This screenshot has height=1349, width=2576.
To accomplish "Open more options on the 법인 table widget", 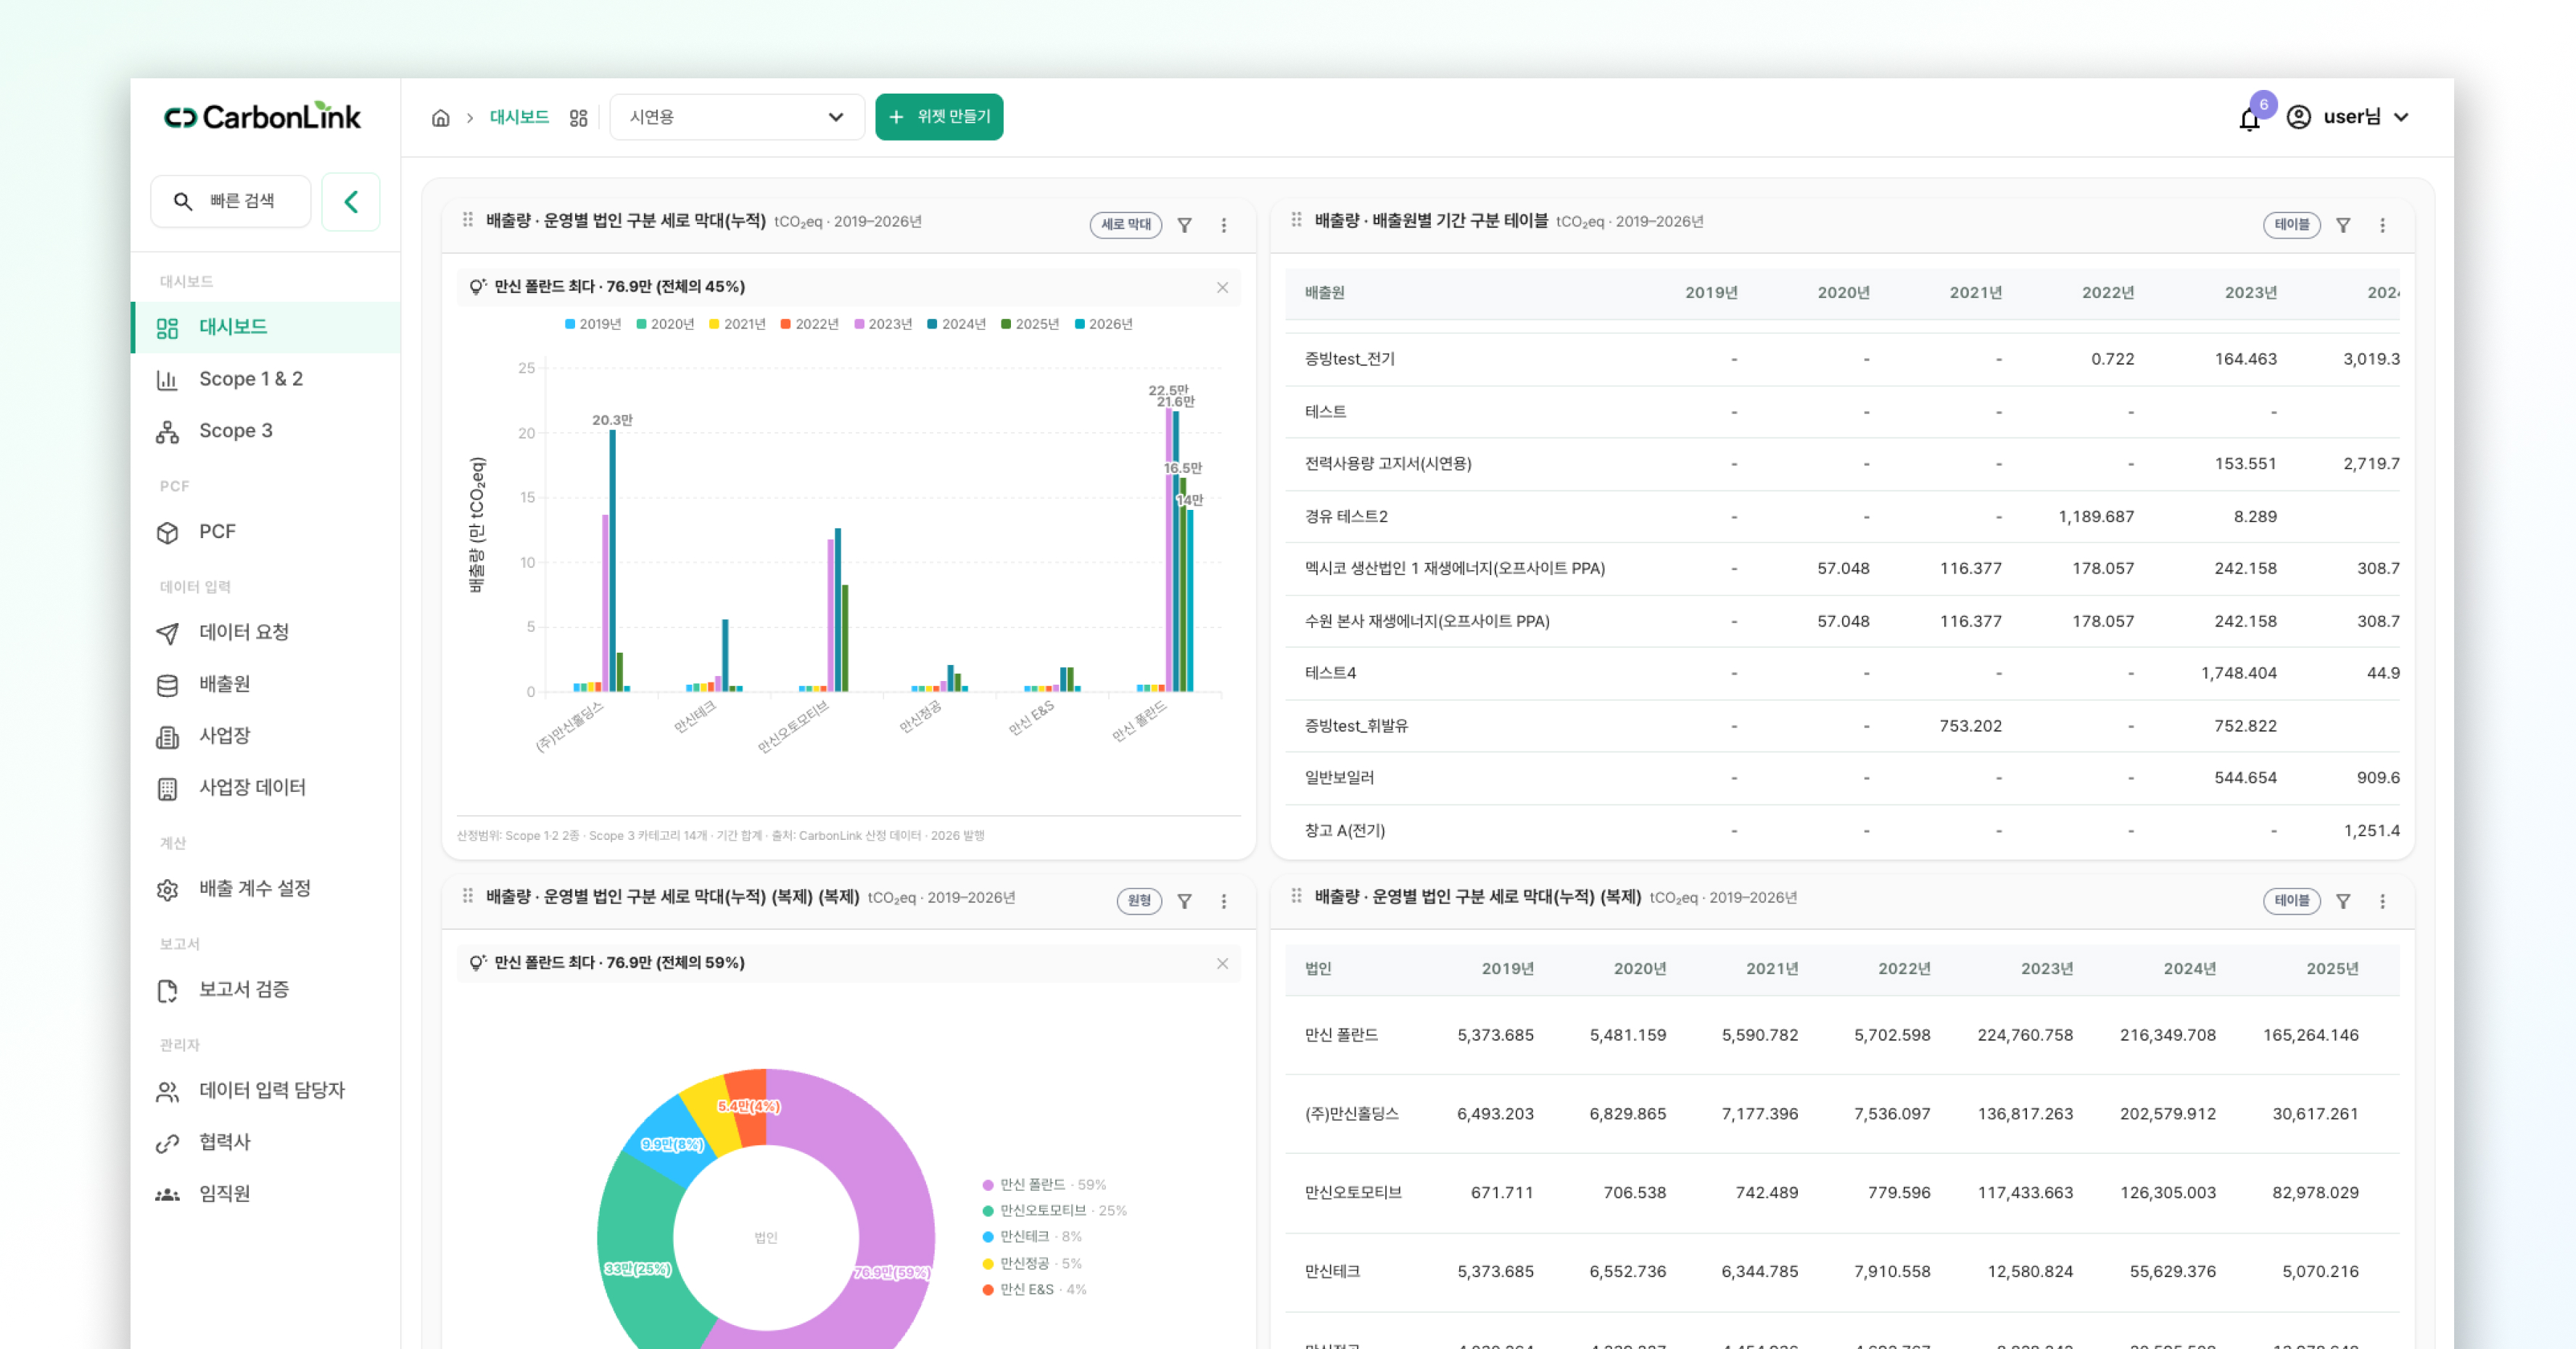I will click(x=2383, y=901).
